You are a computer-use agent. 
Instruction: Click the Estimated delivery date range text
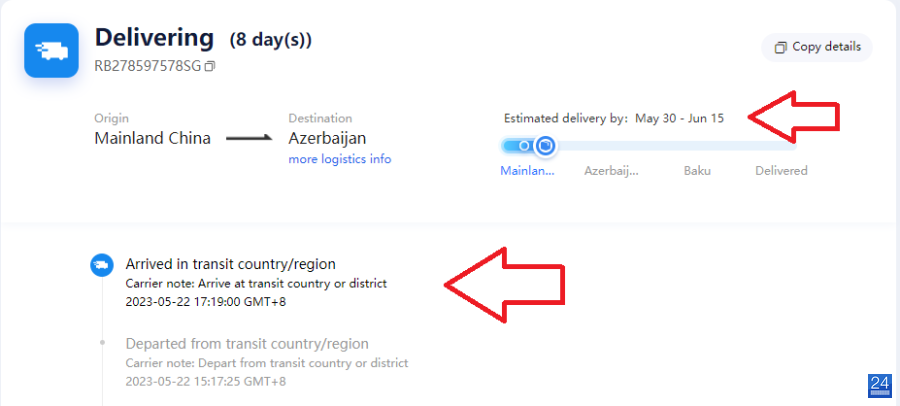pos(680,119)
